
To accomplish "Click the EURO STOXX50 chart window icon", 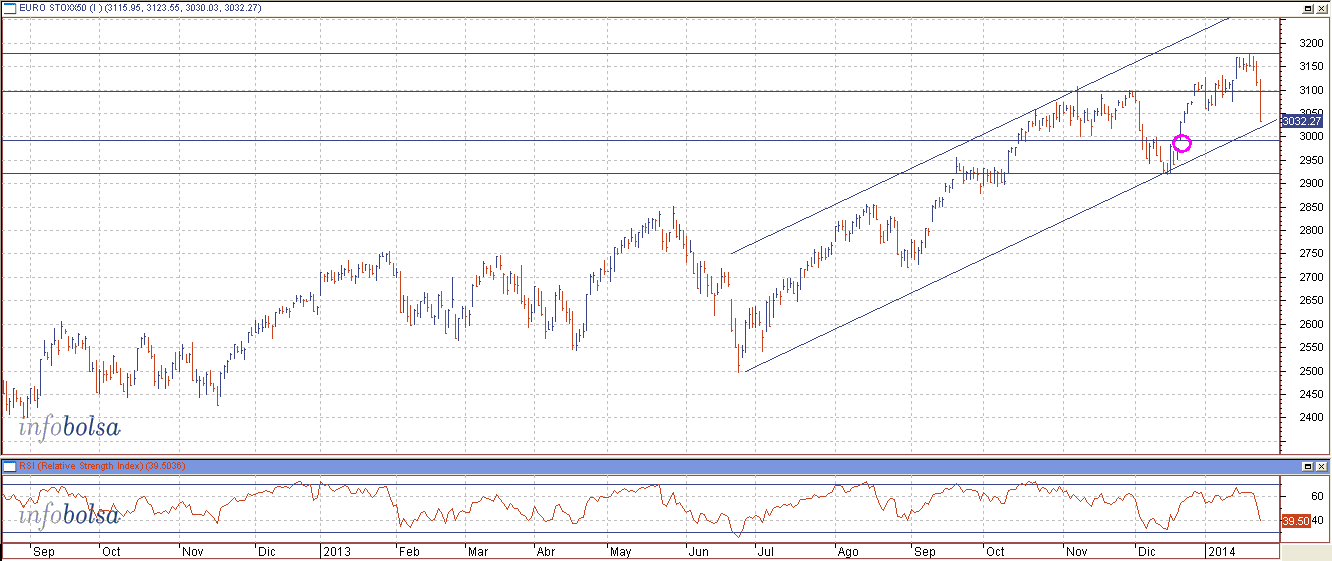I will point(8,8).
